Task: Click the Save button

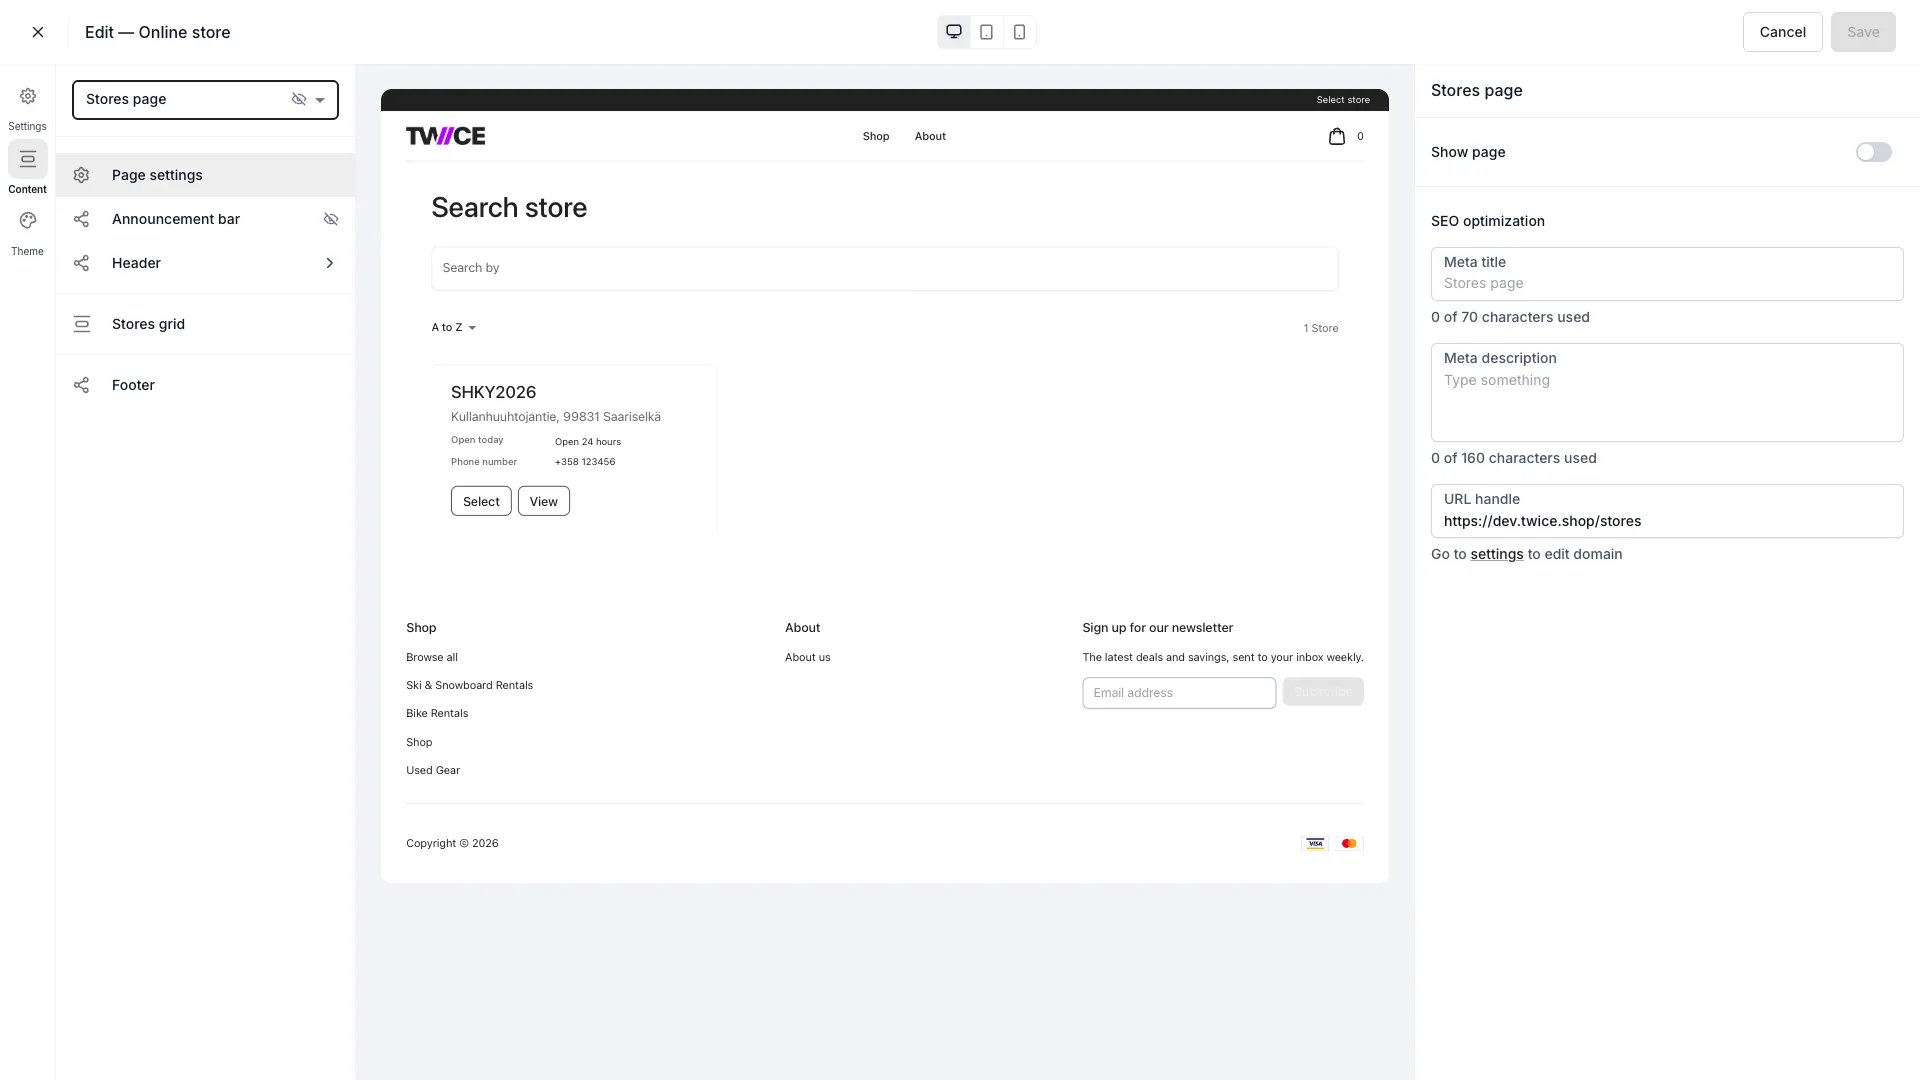Action: [x=1863, y=32]
